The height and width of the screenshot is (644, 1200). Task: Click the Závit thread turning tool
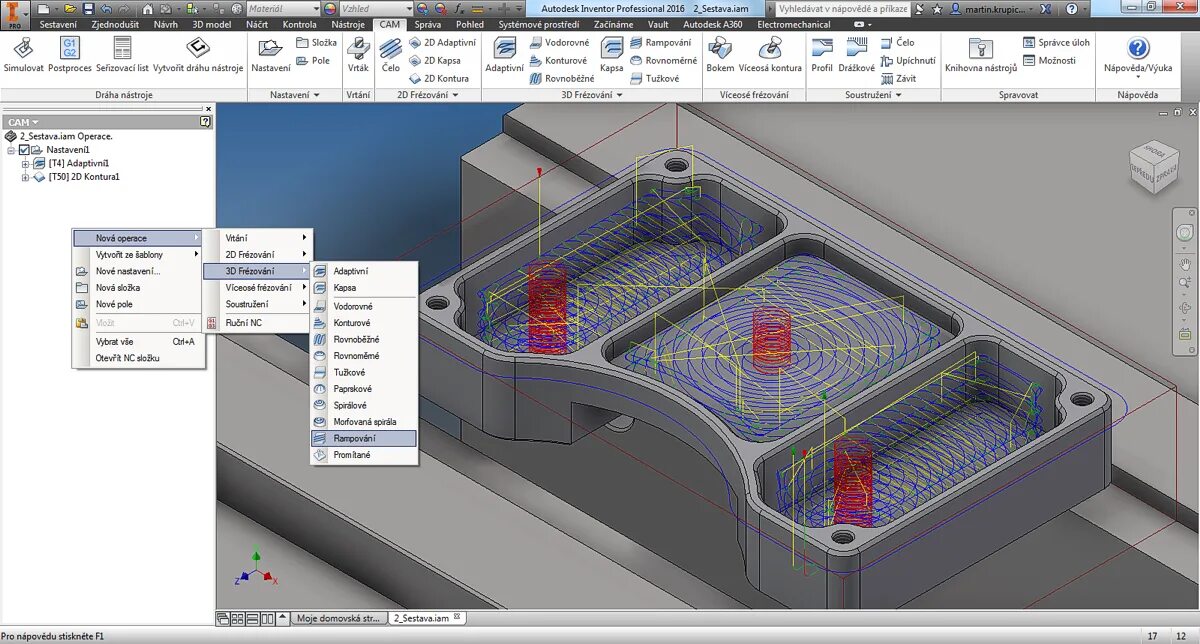click(x=898, y=78)
